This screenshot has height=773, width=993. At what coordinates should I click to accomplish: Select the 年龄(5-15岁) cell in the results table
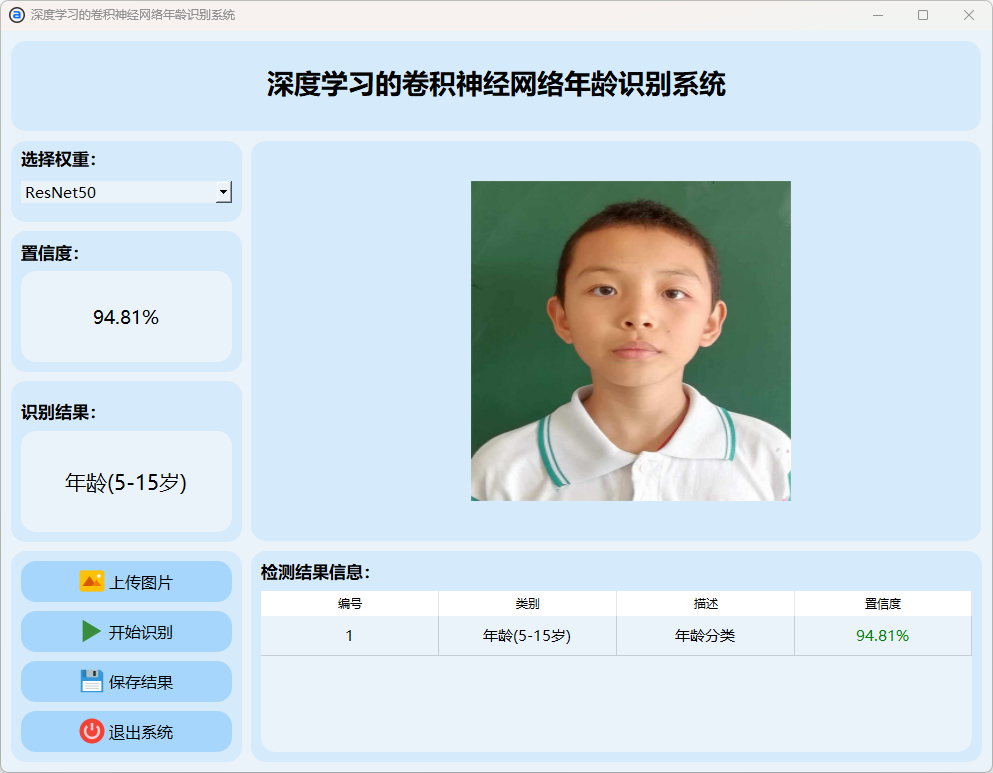pos(527,636)
